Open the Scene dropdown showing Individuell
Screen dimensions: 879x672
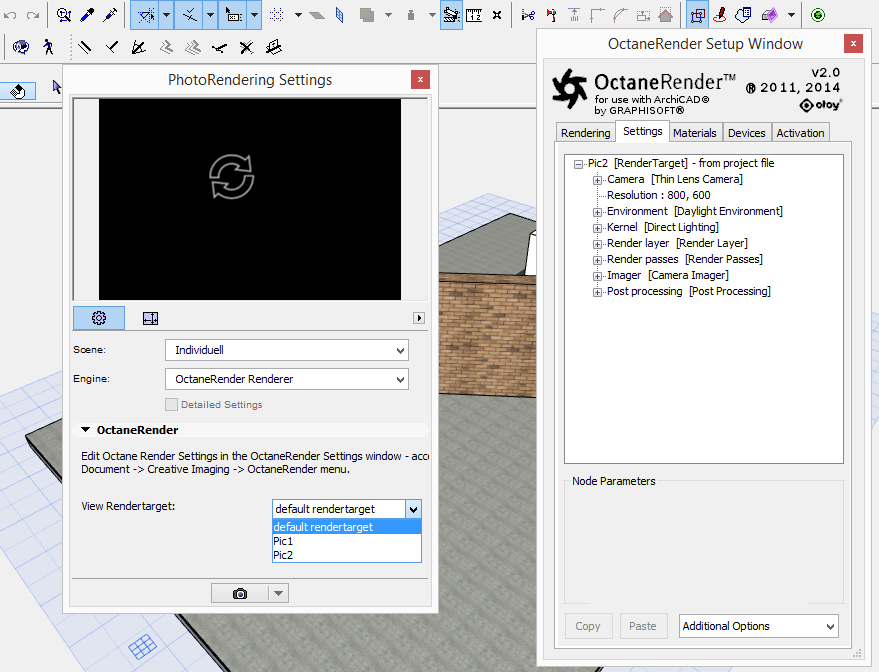tap(286, 350)
